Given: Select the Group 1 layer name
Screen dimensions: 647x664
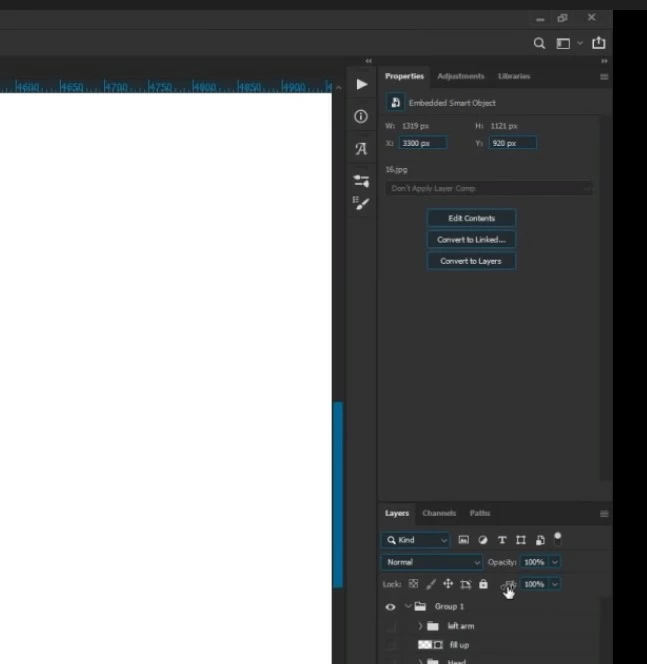Looking at the screenshot, I should click(x=449, y=606).
